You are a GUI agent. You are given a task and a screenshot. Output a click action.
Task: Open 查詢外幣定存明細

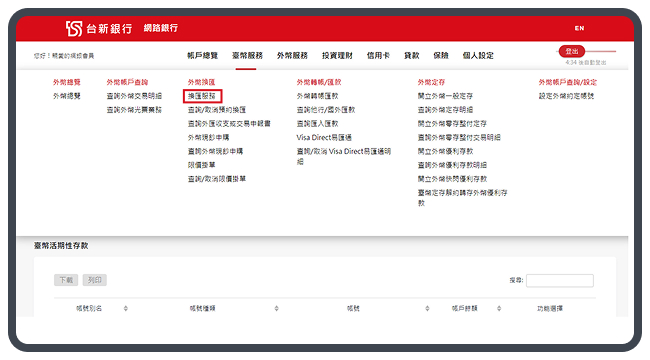pos(445,110)
